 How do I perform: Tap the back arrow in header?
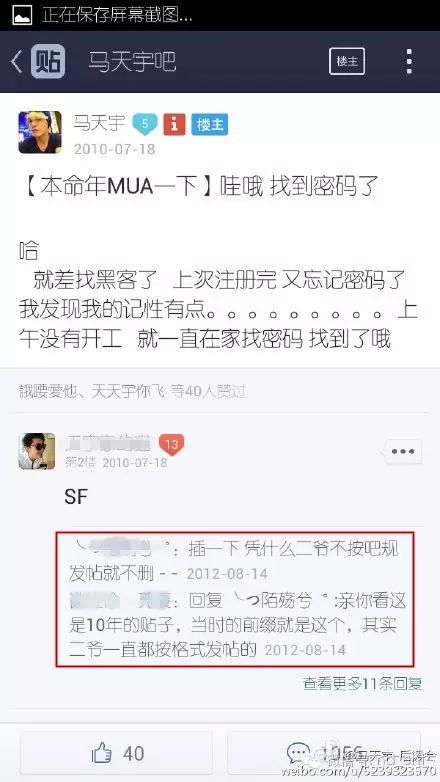(x=16, y=62)
